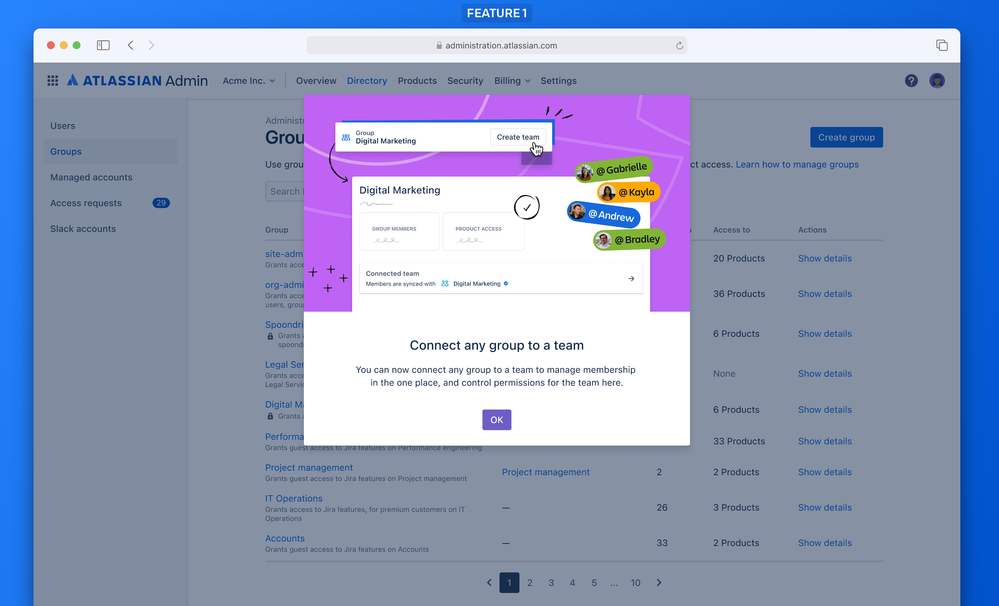Show details for 20 Products row
The width and height of the screenshot is (999, 606).
click(825, 258)
